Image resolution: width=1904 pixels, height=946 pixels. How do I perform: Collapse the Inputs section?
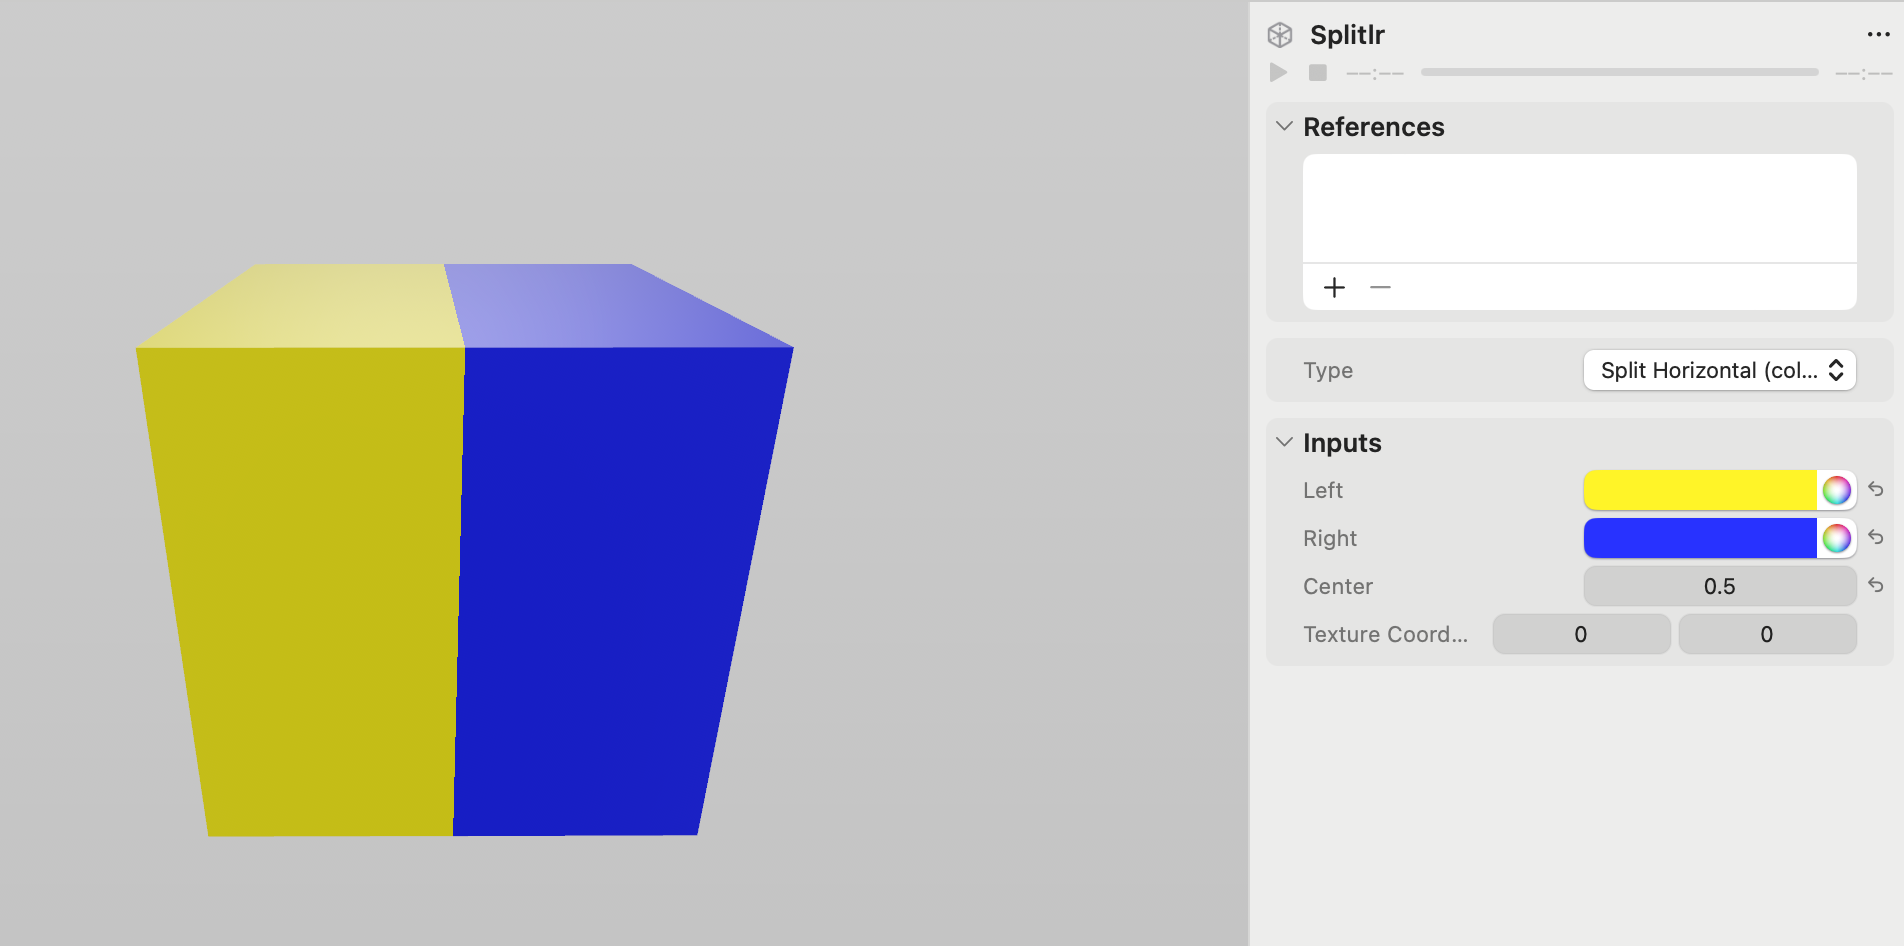tap(1283, 442)
